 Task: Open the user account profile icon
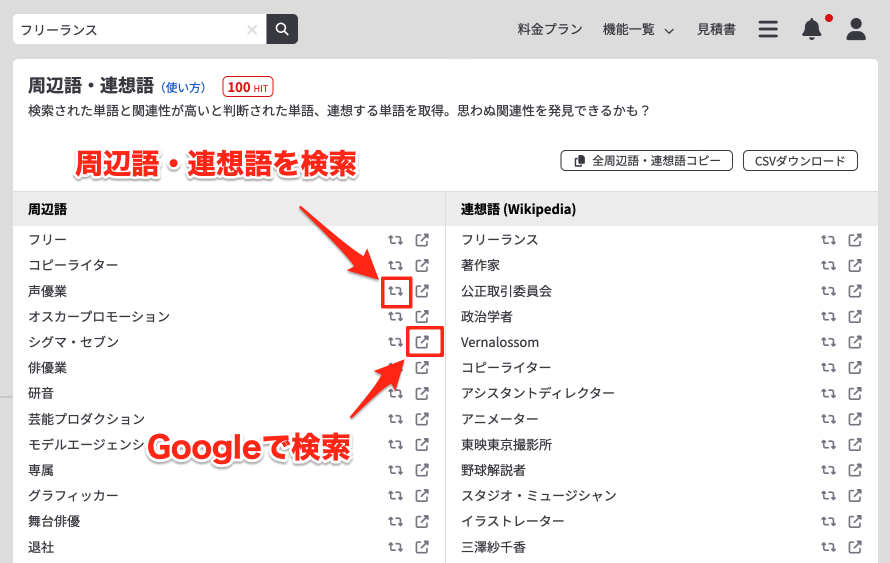coord(856,29)
